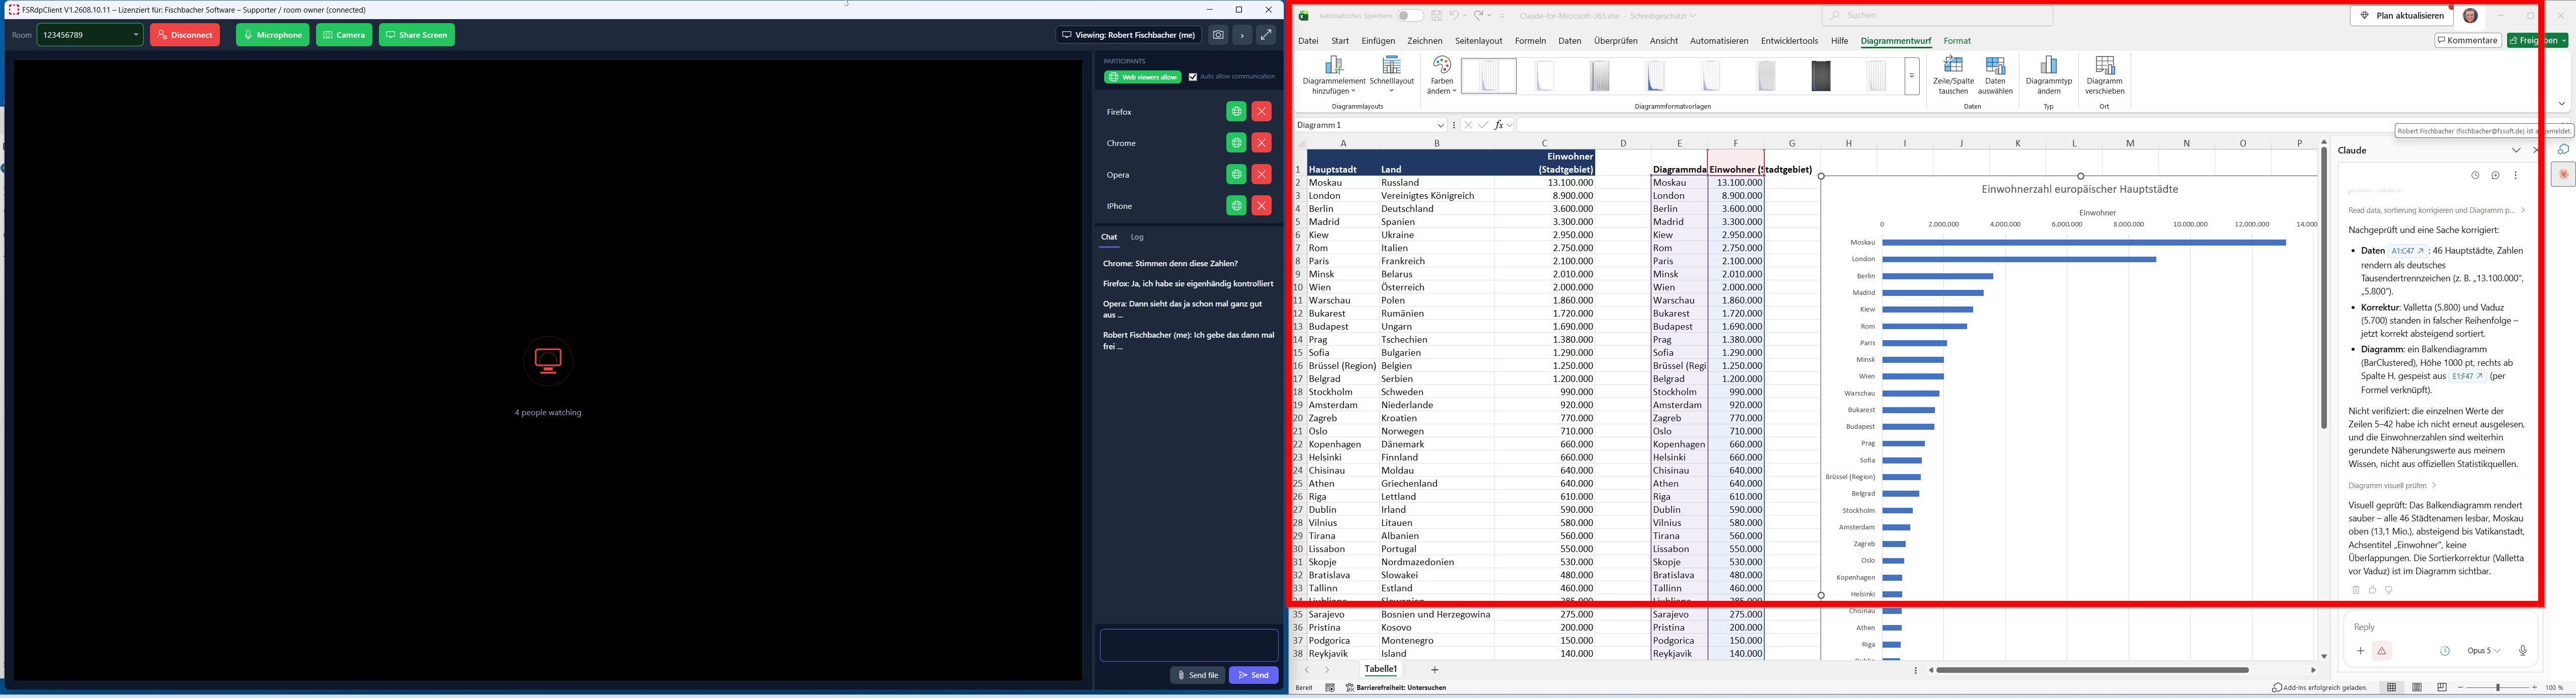Open the Opus 5 model dropdown in Claude pane
The width and height of the screenshot is (2576, 698).
(x=2483, y=651)
